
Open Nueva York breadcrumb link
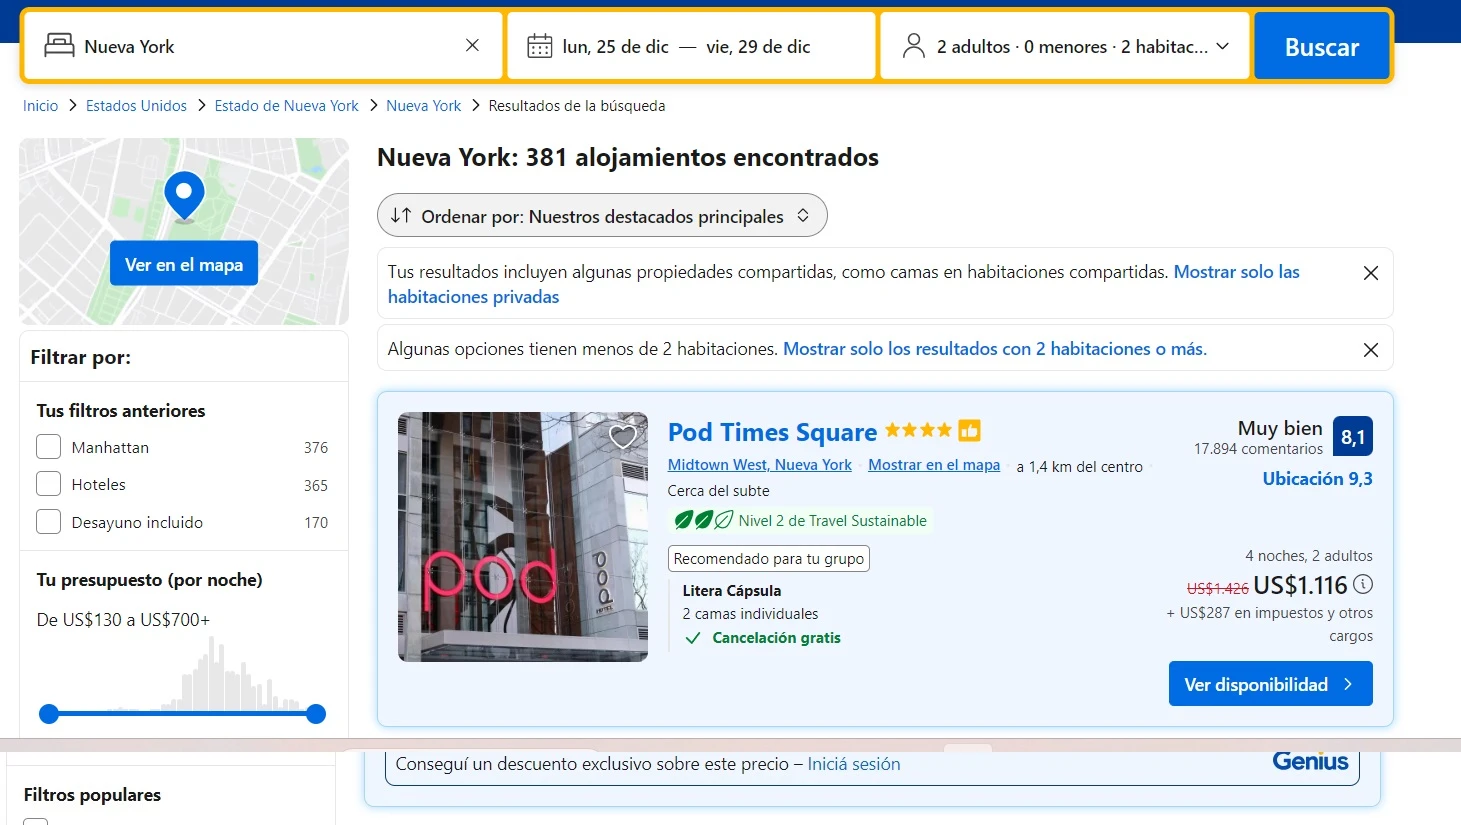[x=424, y=106]
